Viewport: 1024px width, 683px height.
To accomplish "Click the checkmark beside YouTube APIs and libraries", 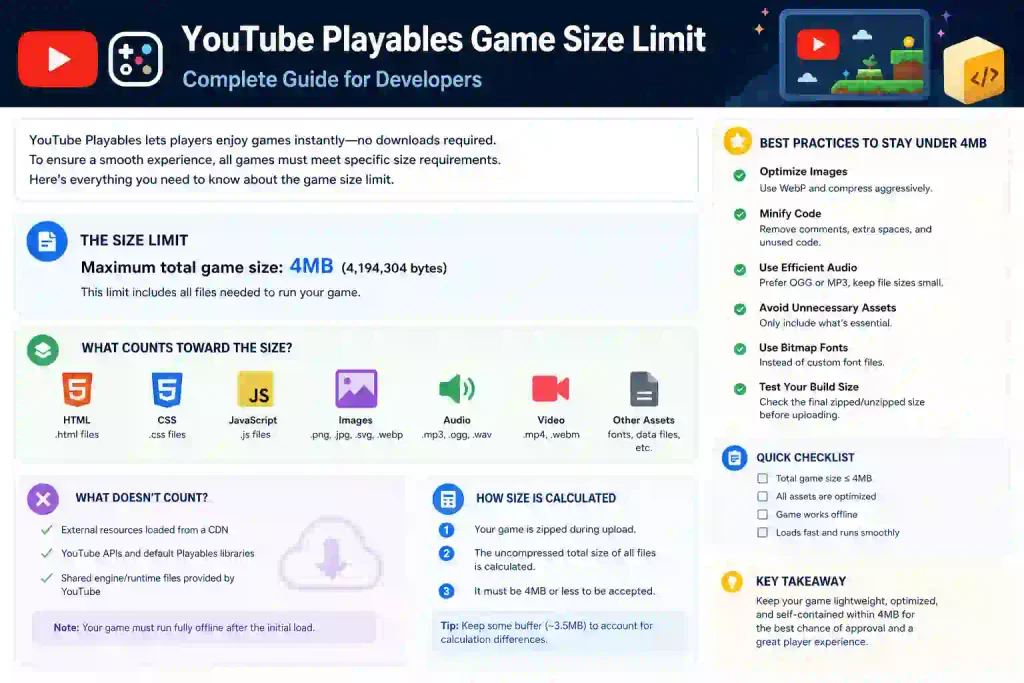I will (x=46, y=553).
